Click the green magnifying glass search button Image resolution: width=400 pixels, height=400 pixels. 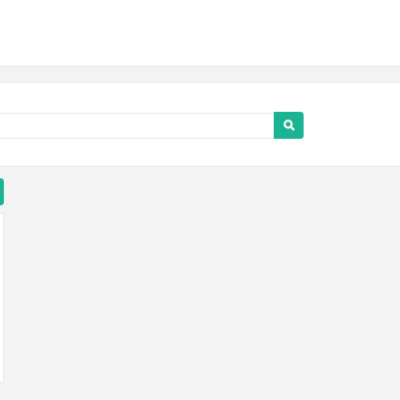point(289,125)
